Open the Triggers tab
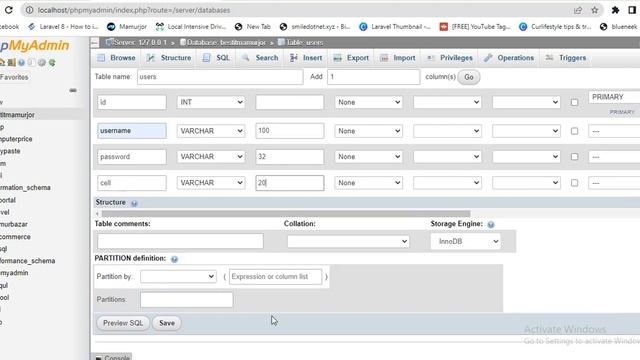The width and height of the screenshot is (640, 360). pyautogui.click(x=566, y=58)
